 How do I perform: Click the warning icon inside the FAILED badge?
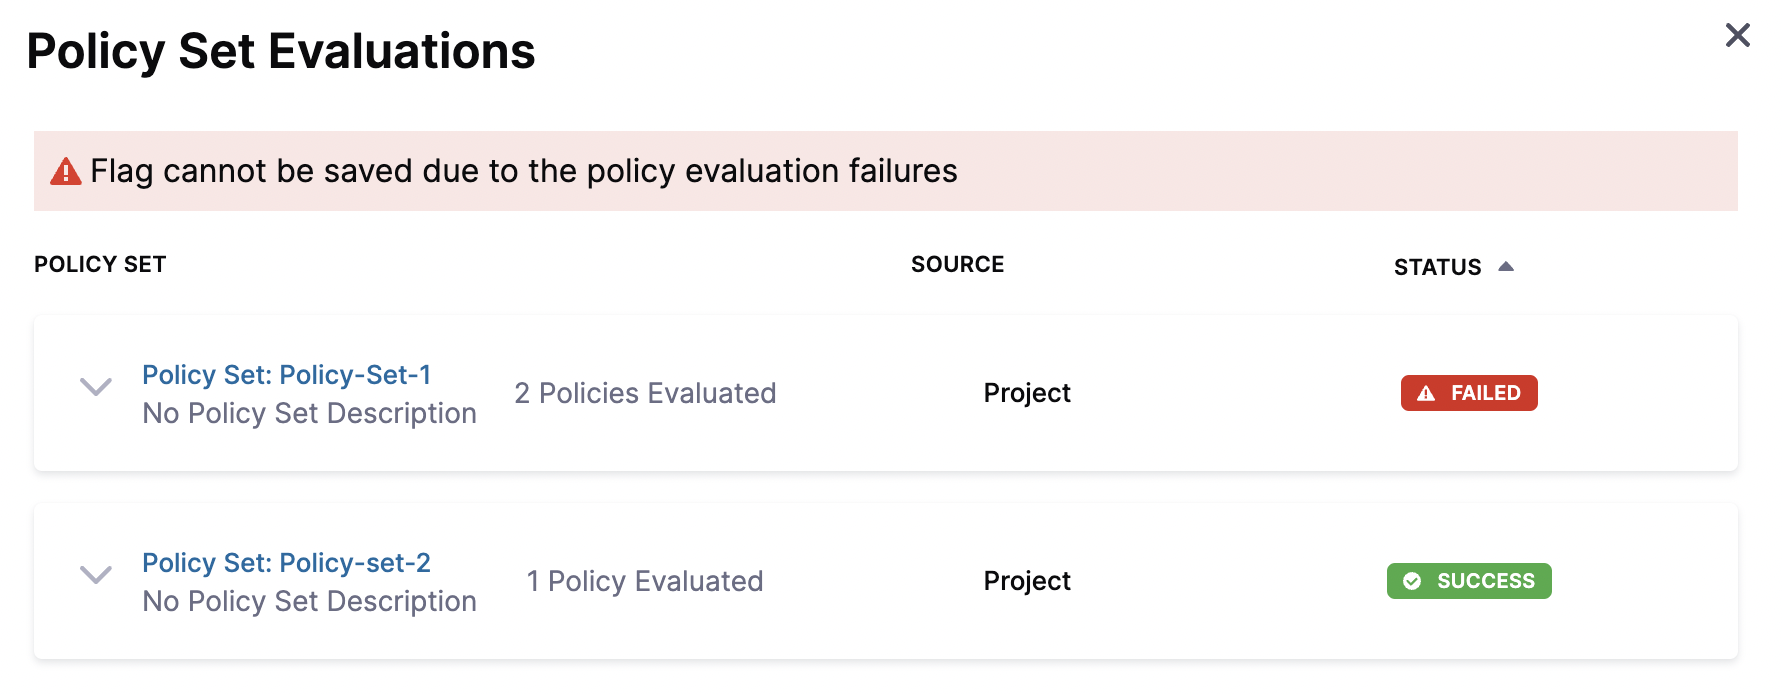tap(1427, 393)
